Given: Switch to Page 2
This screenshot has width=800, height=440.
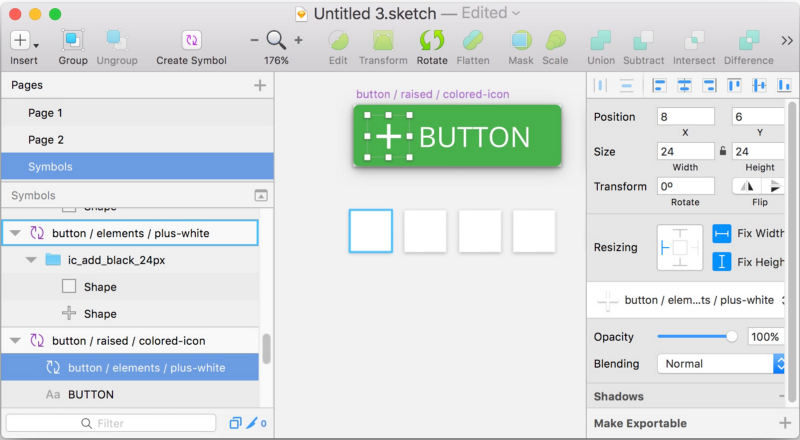Looking at the screenshot, I should [46, 140].
